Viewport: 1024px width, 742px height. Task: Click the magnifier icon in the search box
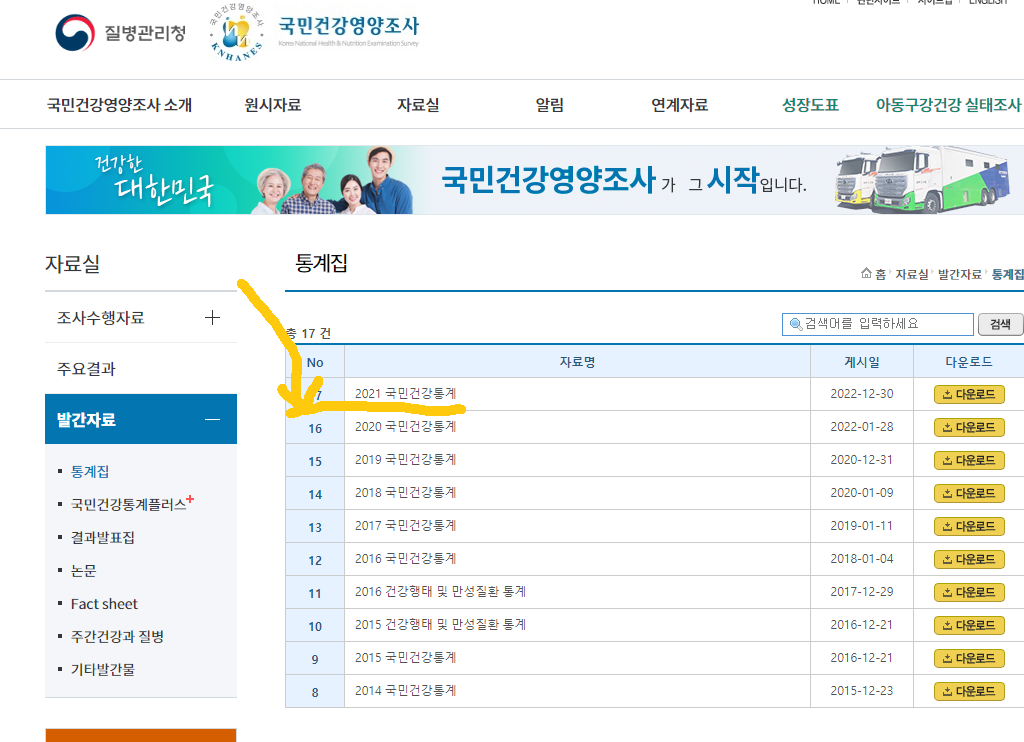pyautogui.click(x=795, y=324)
